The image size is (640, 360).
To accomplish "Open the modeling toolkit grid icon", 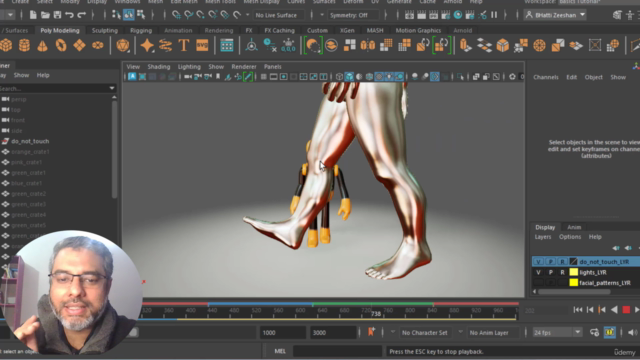I will coord(227,45).
